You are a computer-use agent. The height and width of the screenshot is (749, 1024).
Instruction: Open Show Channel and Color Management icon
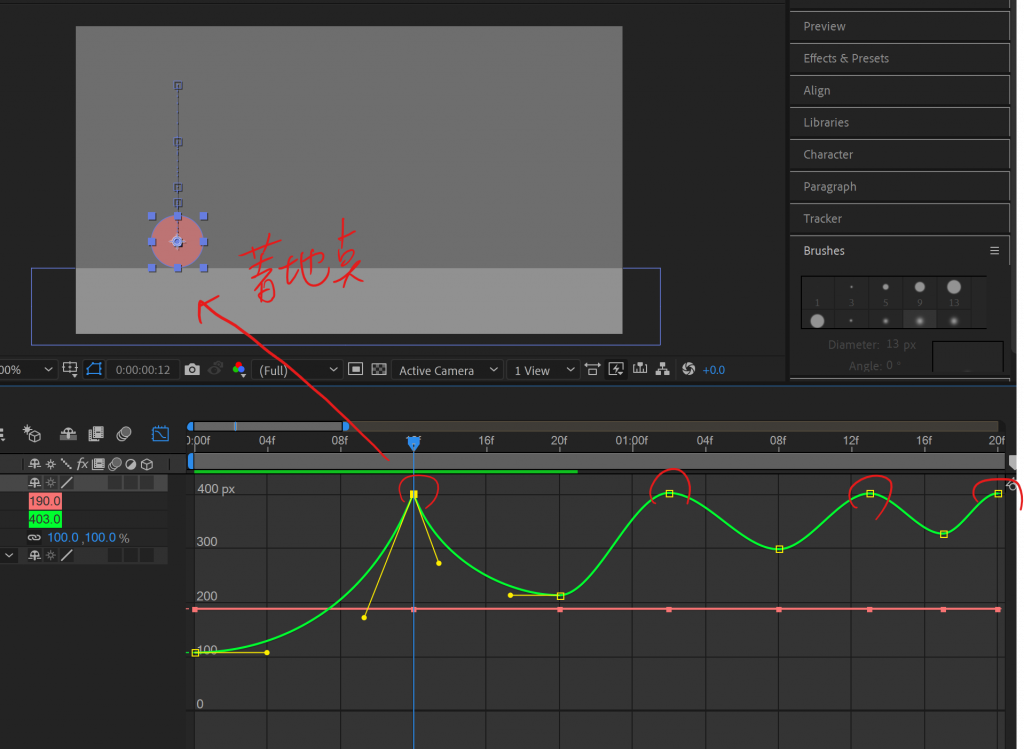[239, 370]
